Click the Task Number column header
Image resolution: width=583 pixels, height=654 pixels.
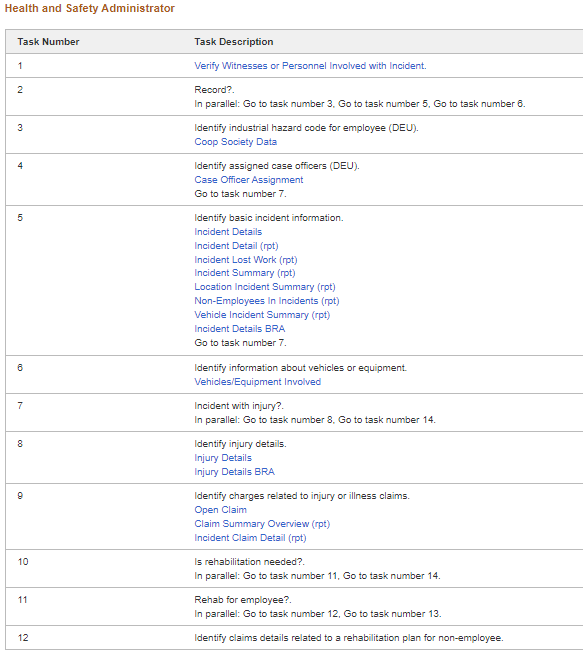48,42
